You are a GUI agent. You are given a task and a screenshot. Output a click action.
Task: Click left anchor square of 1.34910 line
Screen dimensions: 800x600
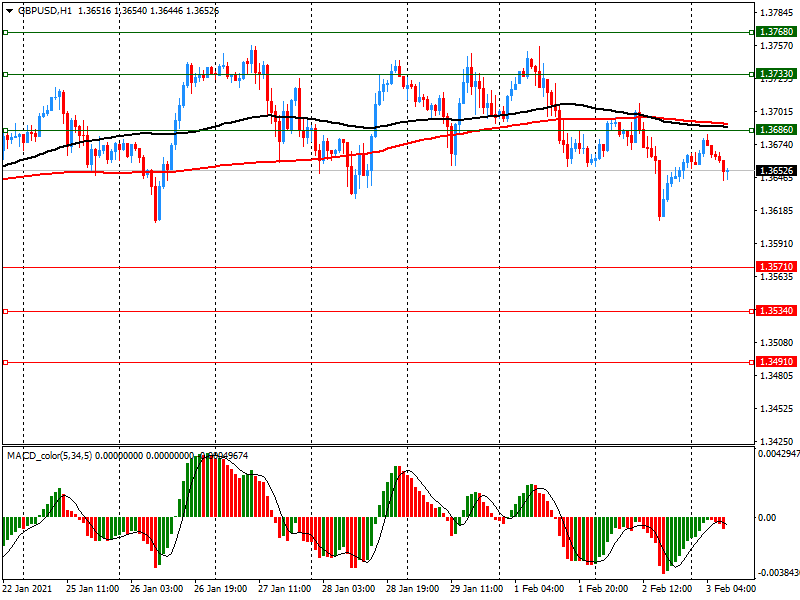pos(5,362)
